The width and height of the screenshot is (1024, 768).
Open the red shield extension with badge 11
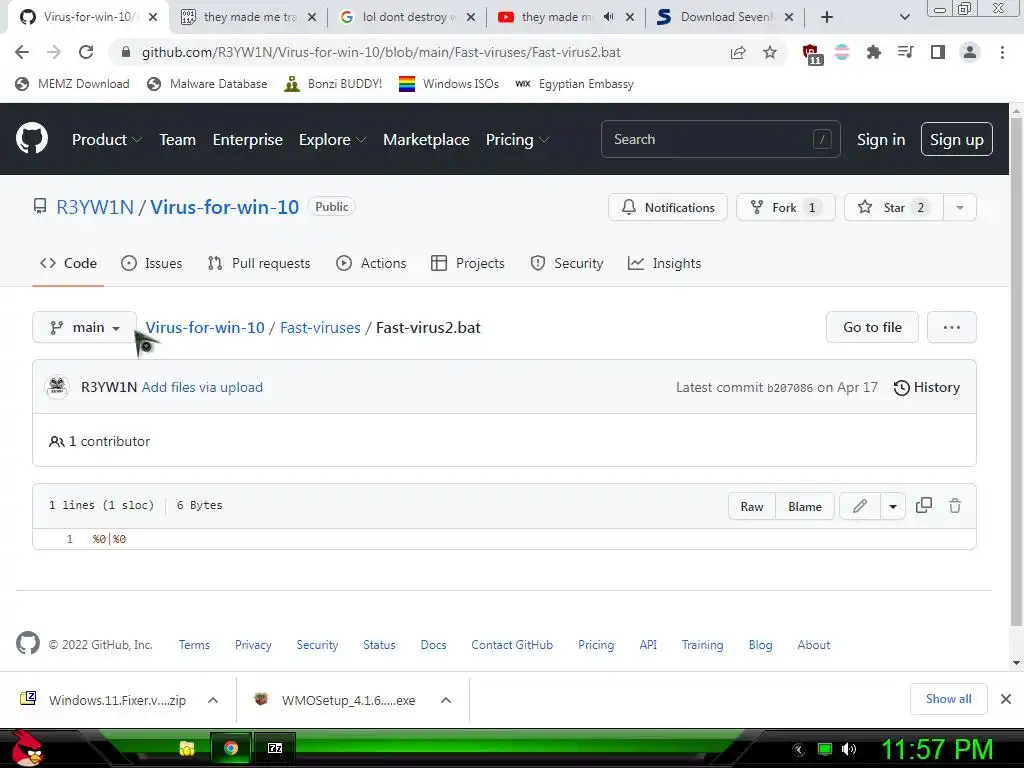click(812, 54)
